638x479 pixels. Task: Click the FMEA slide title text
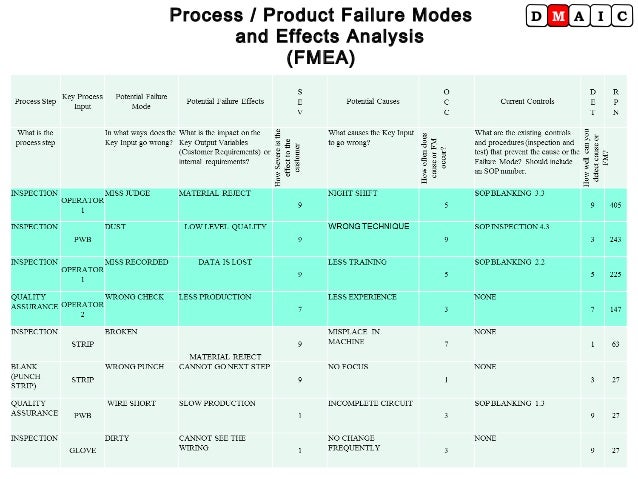tap(320, 36)
